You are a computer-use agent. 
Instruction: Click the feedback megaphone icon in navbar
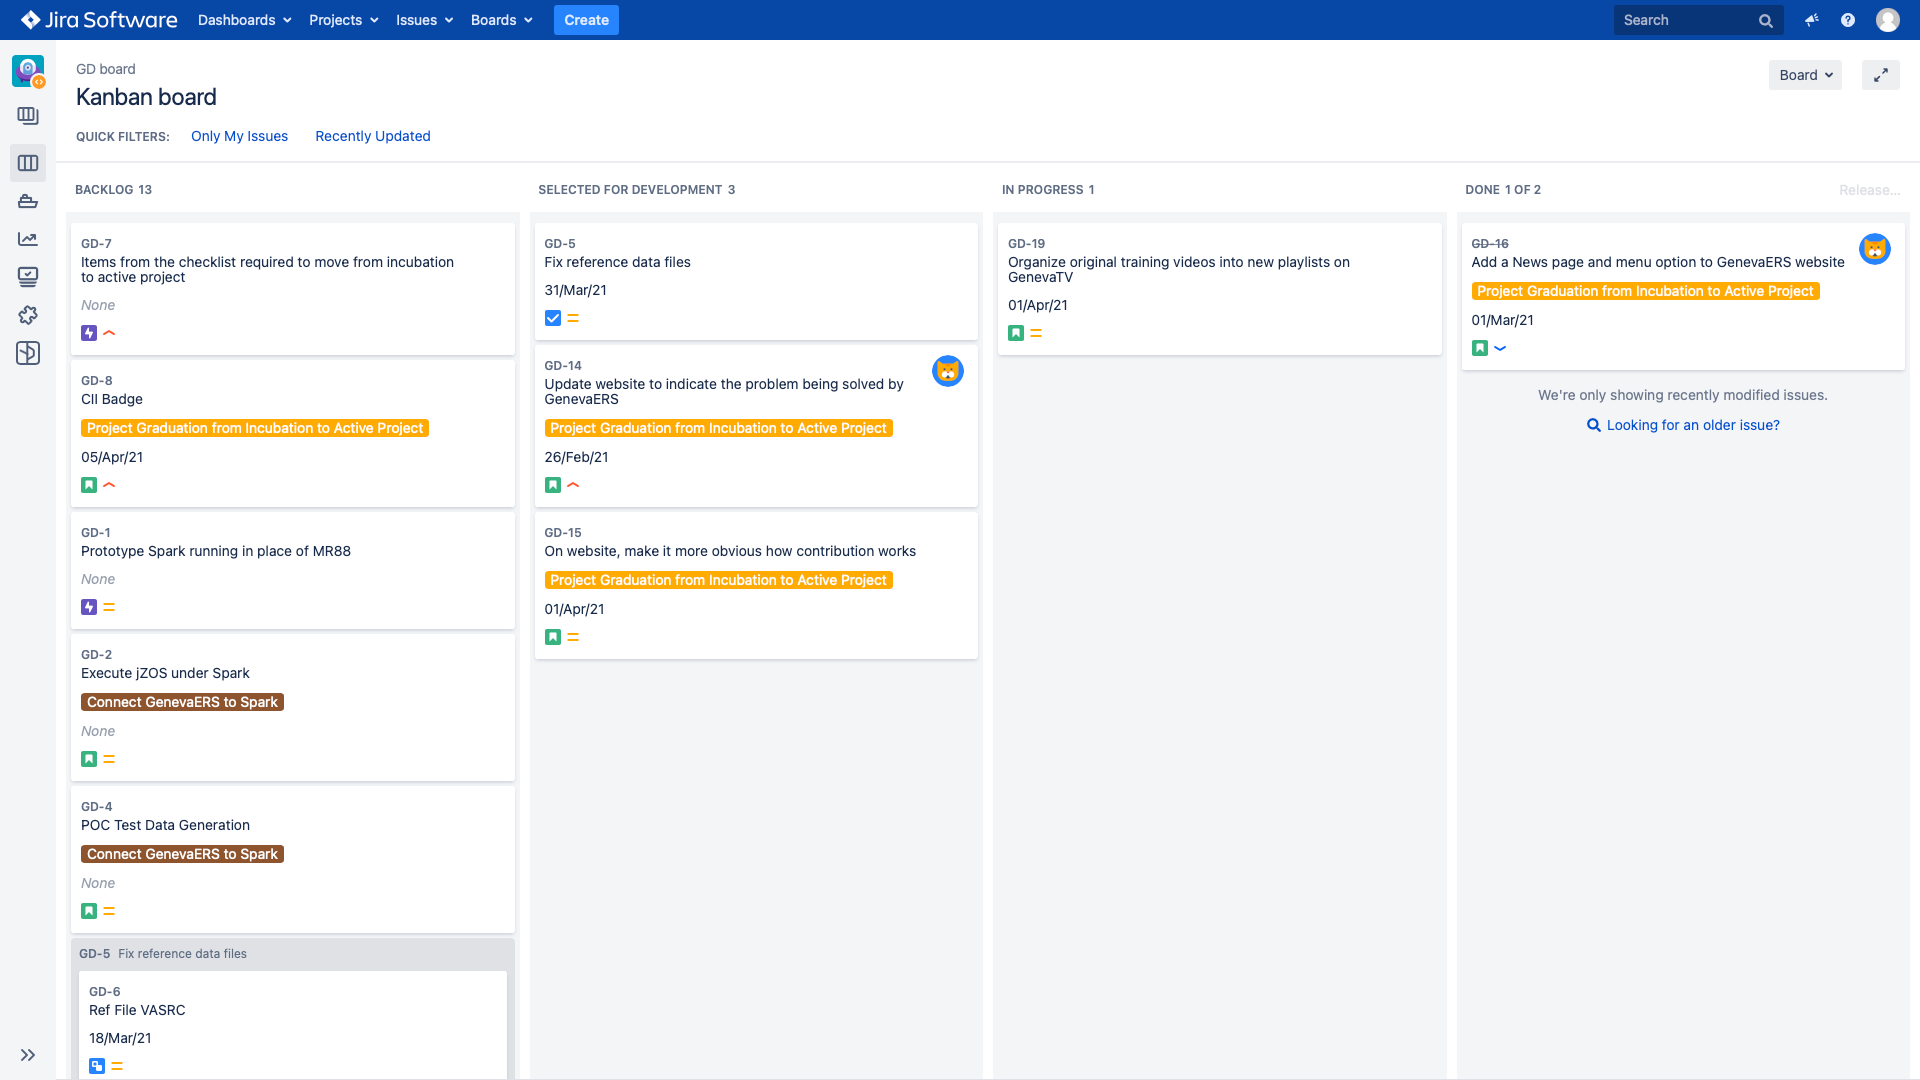click(1812, 20)
